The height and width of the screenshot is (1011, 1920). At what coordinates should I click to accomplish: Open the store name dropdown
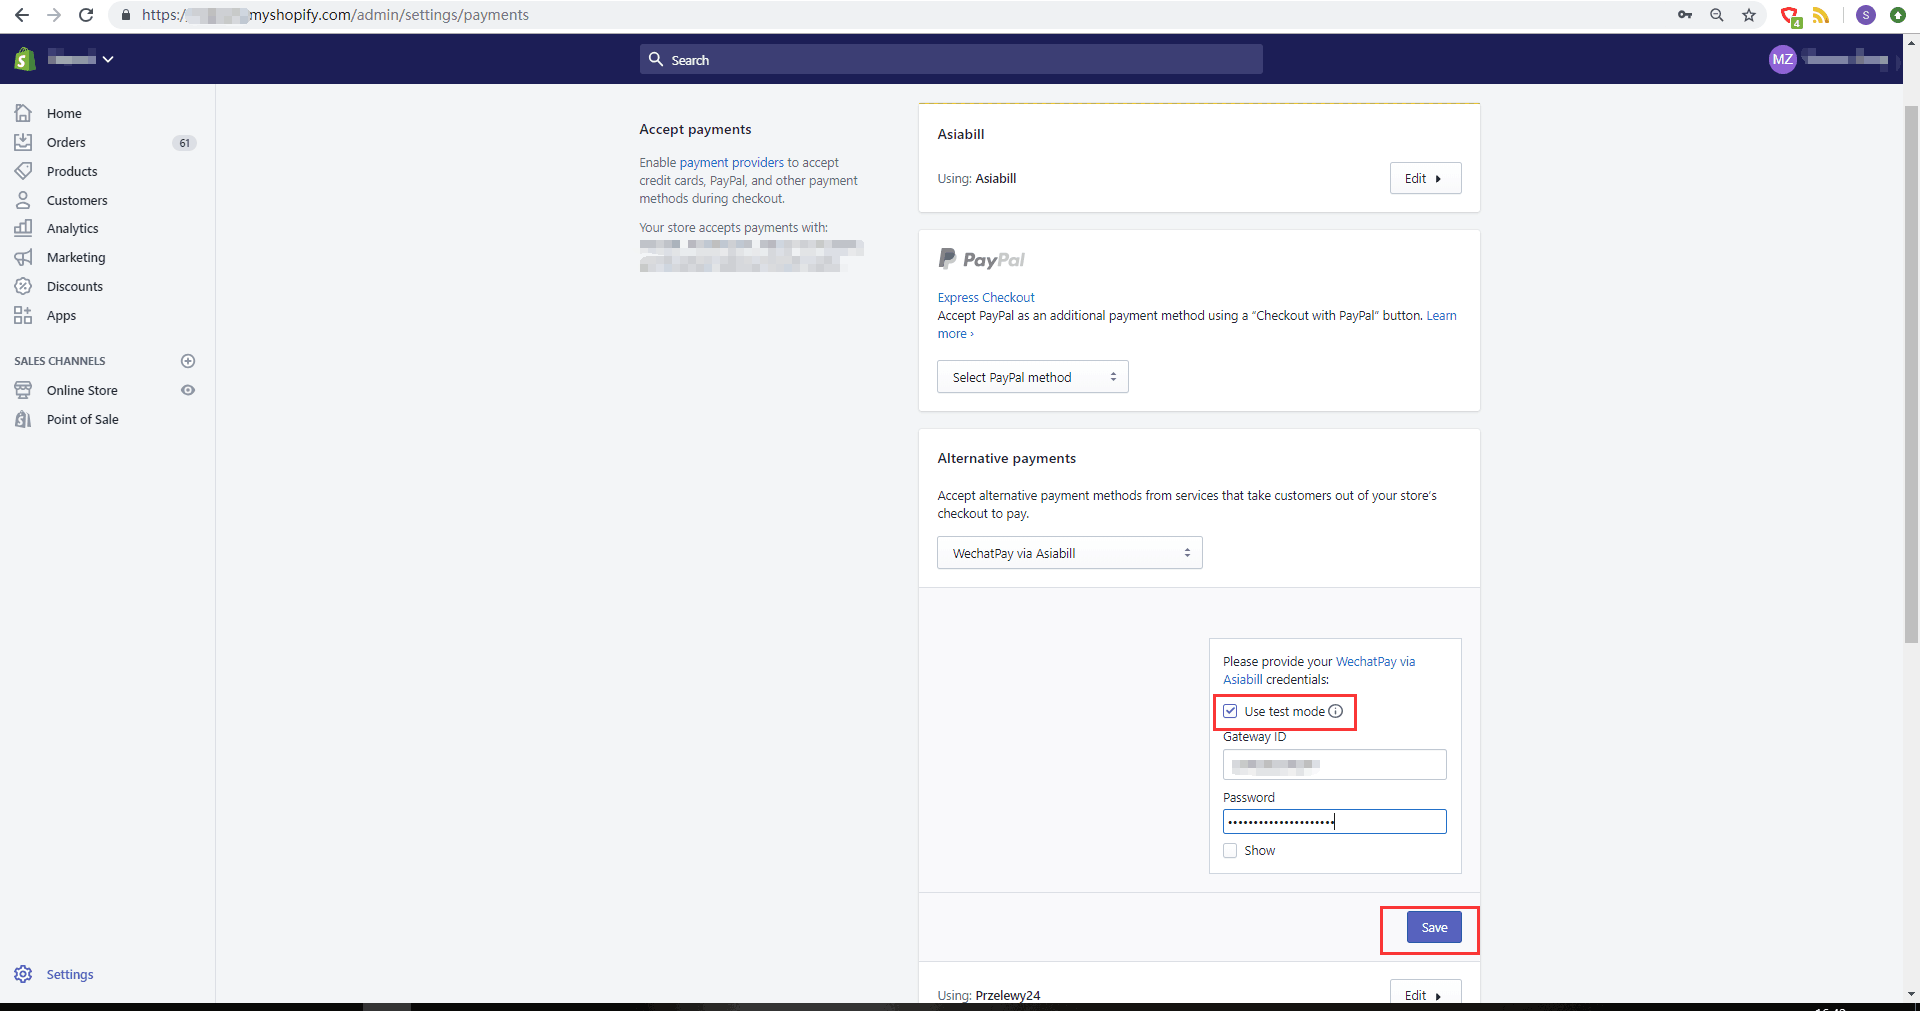pos(81,59)
